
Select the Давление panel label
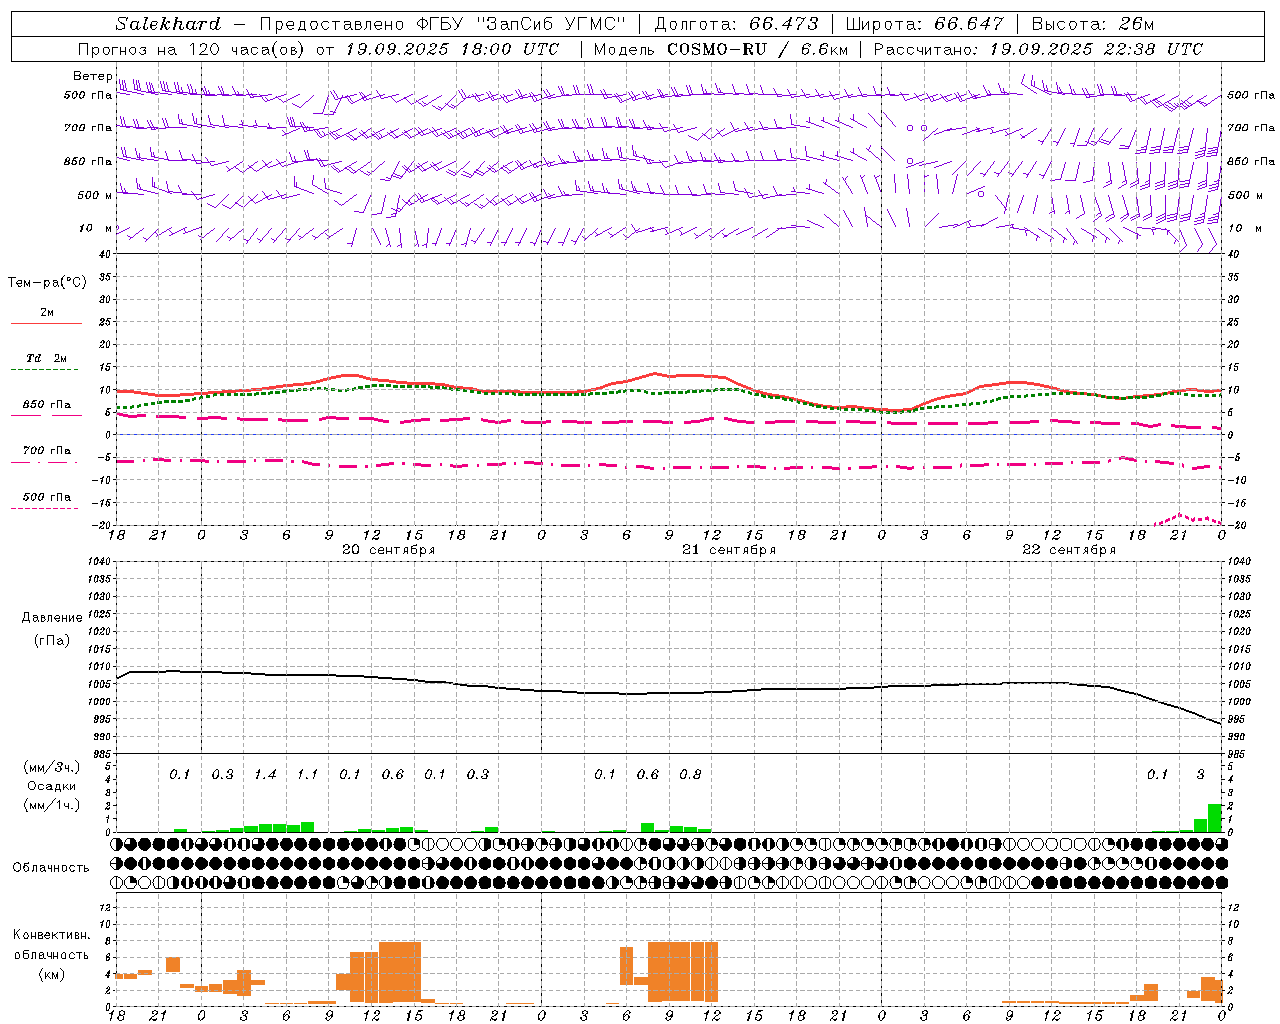tap(52, 618)
